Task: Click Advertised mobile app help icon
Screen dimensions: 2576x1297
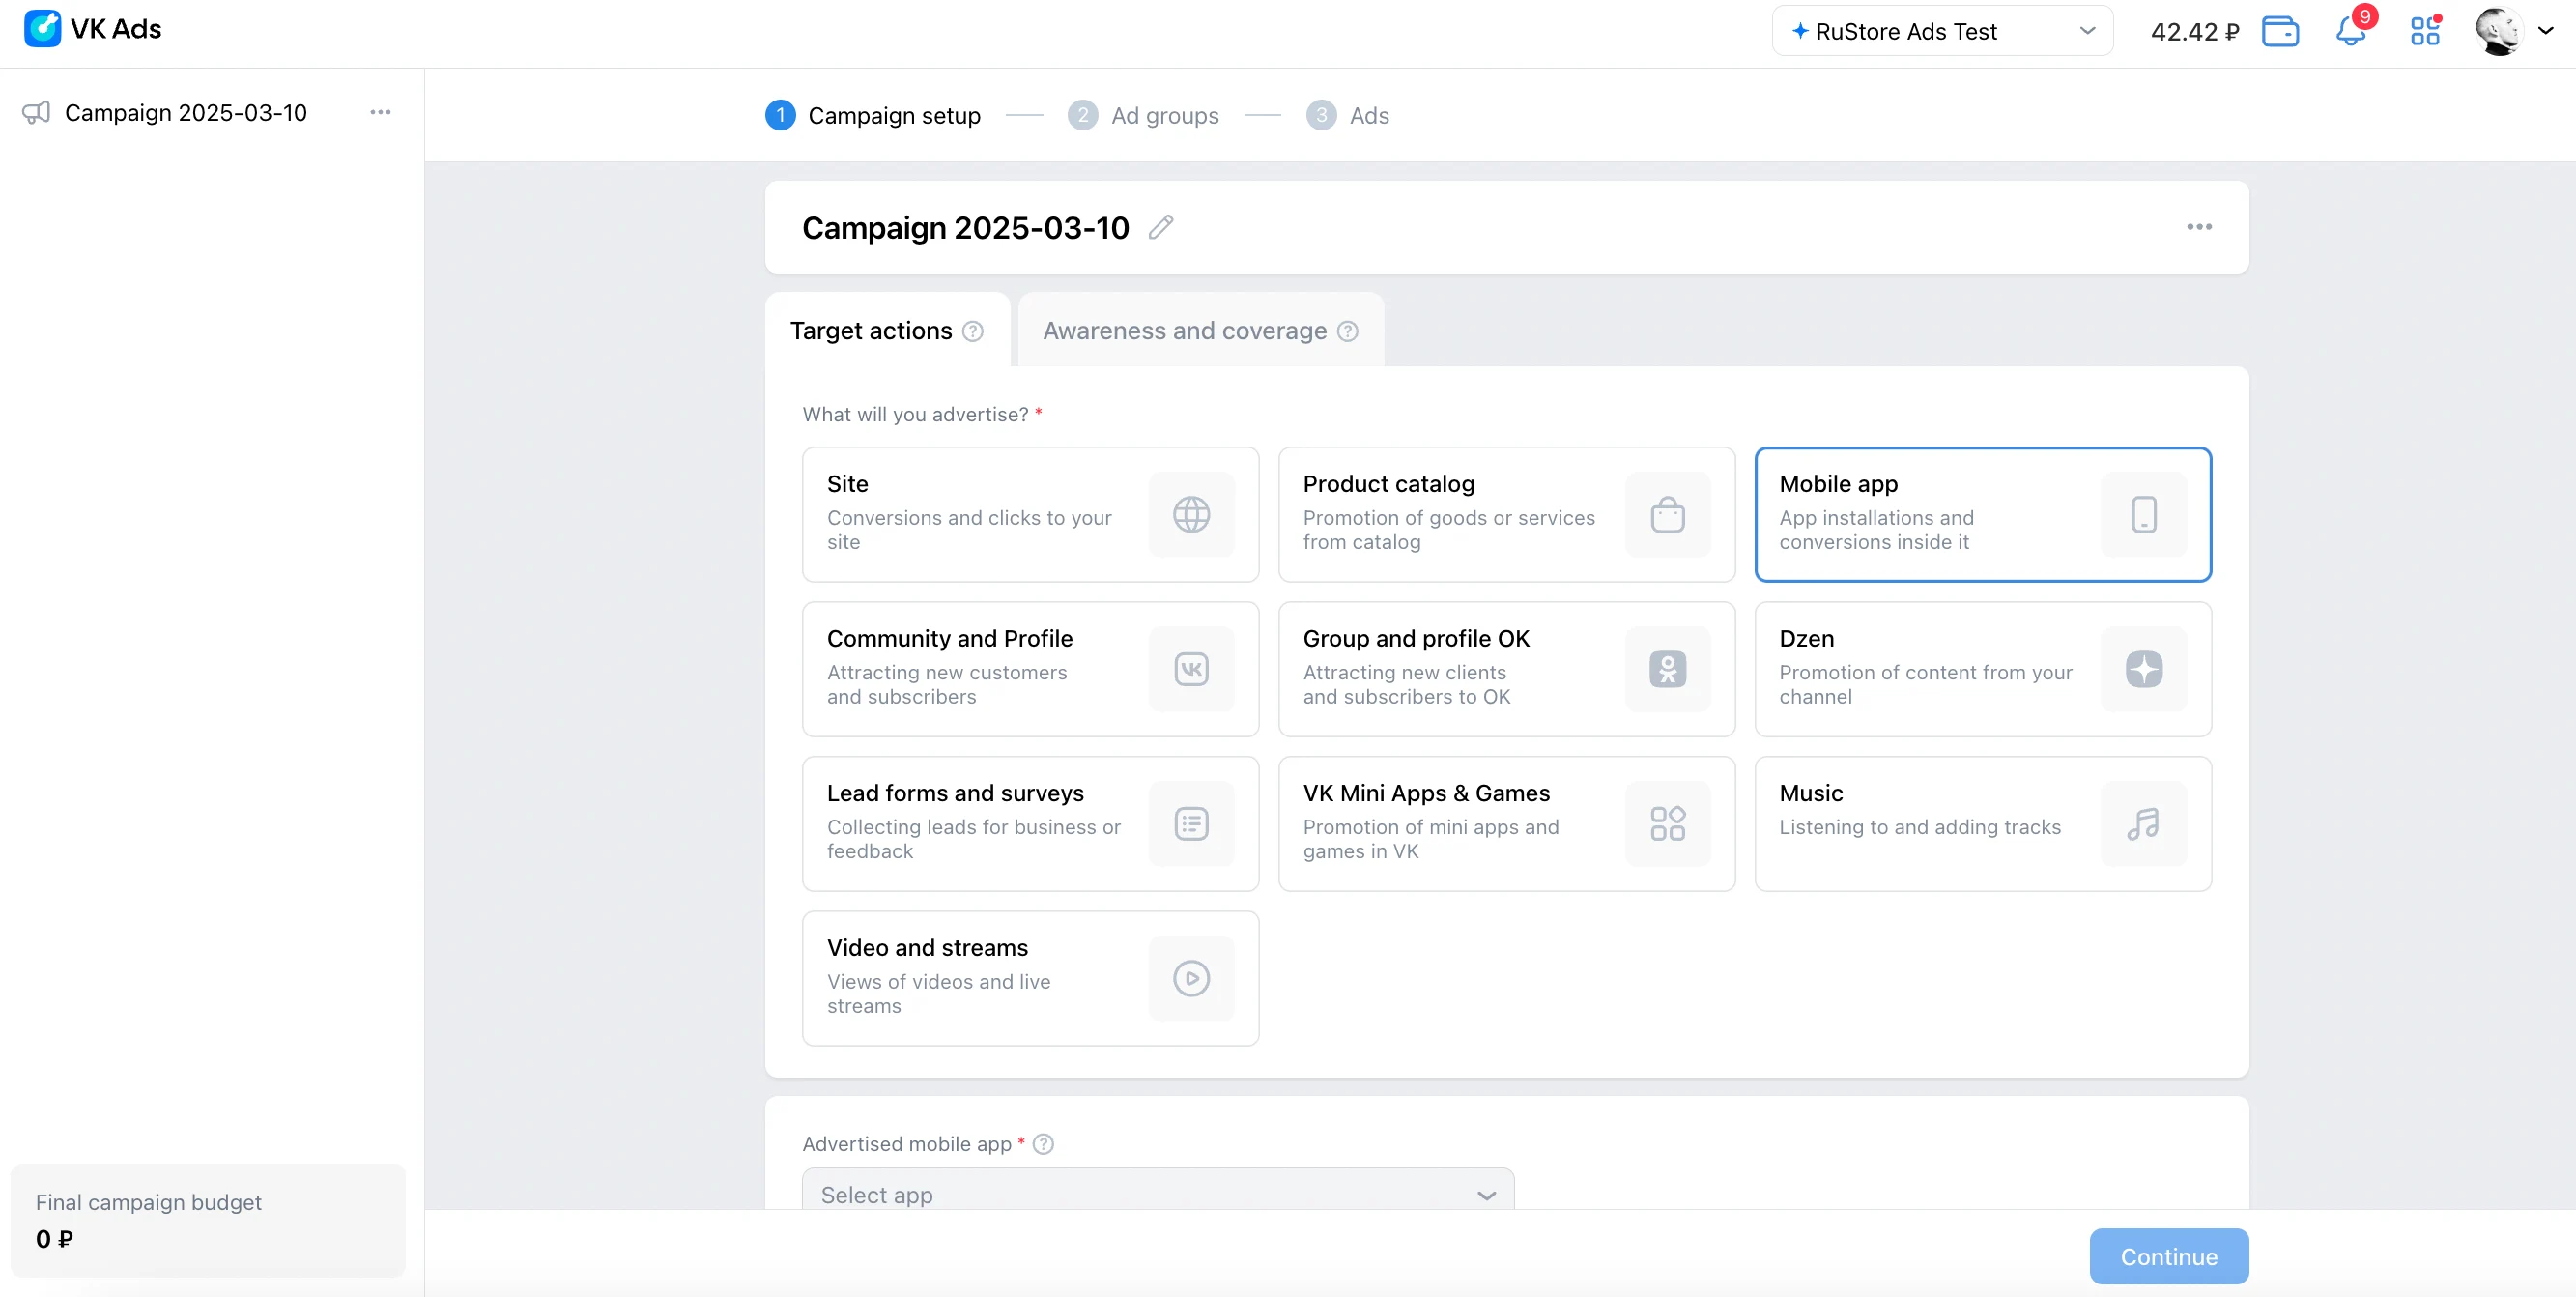Action: pyautogui.click(x=1043, y=1144)
